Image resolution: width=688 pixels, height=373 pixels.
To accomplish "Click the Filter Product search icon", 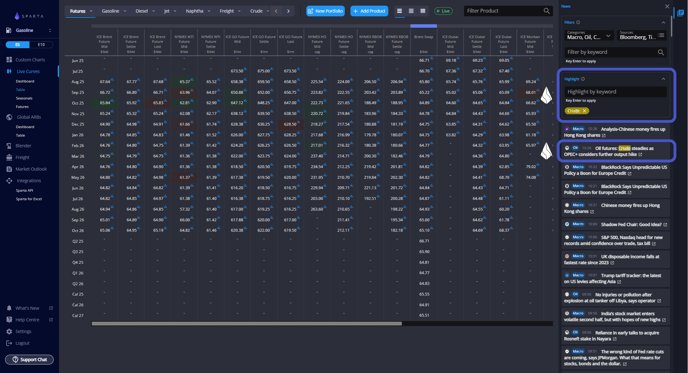I will (x=547, y=11).
